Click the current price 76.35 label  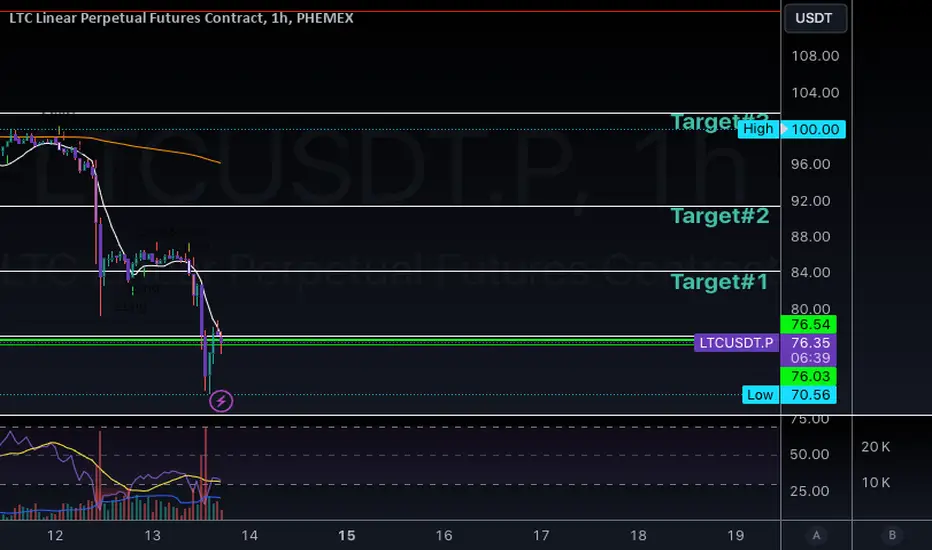(808, 342)
